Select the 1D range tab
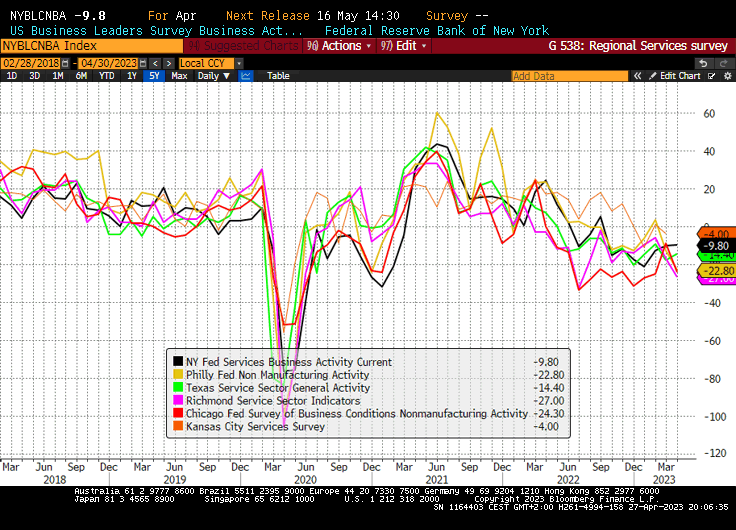Viewport: 736px width, 530px height. click(x=12, y=76)
